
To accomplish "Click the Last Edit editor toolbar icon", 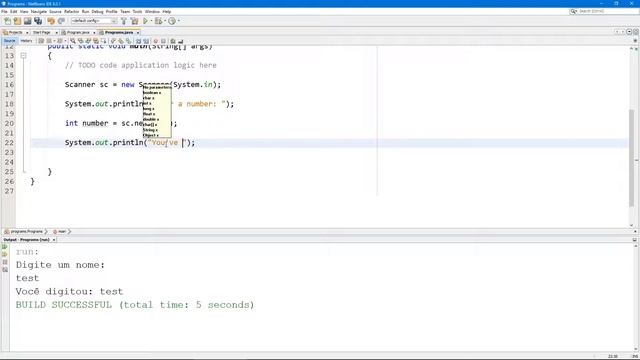I will pos(41,41).
